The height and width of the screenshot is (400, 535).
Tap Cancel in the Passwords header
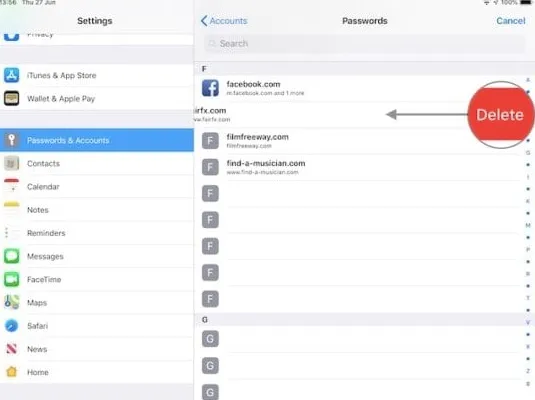510,21
